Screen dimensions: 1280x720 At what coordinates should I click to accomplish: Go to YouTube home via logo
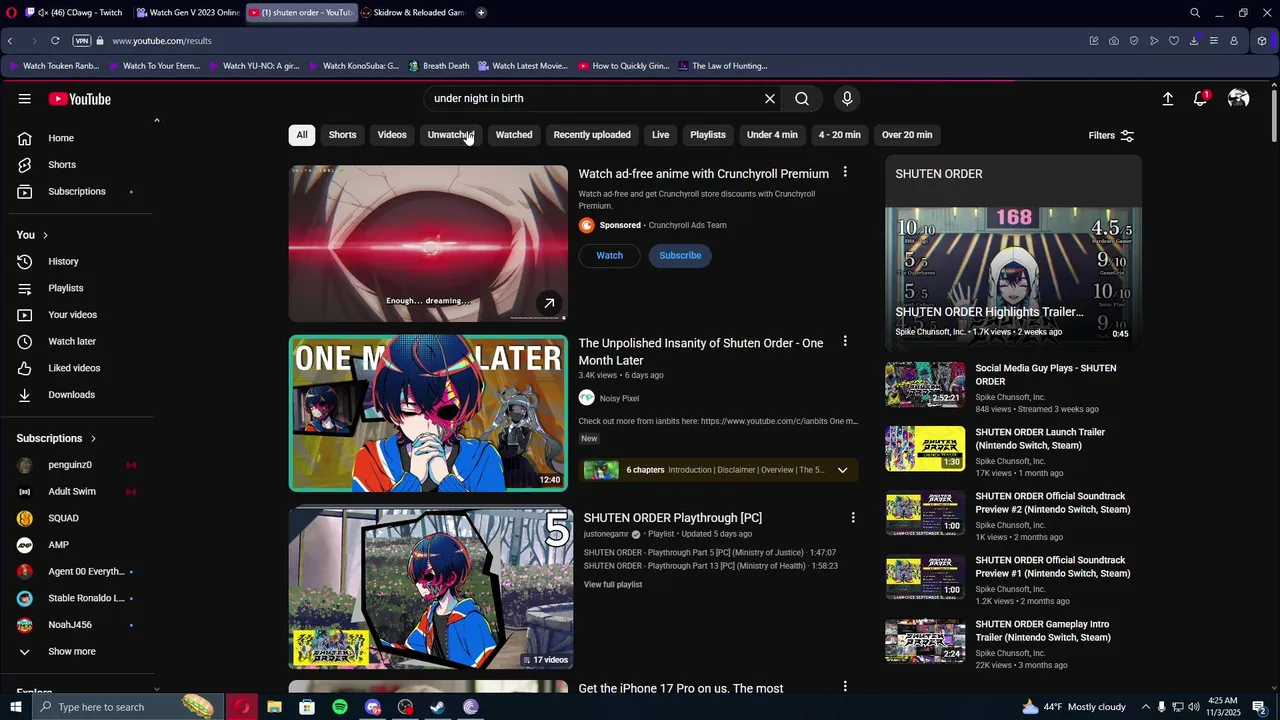click(80, 99)
